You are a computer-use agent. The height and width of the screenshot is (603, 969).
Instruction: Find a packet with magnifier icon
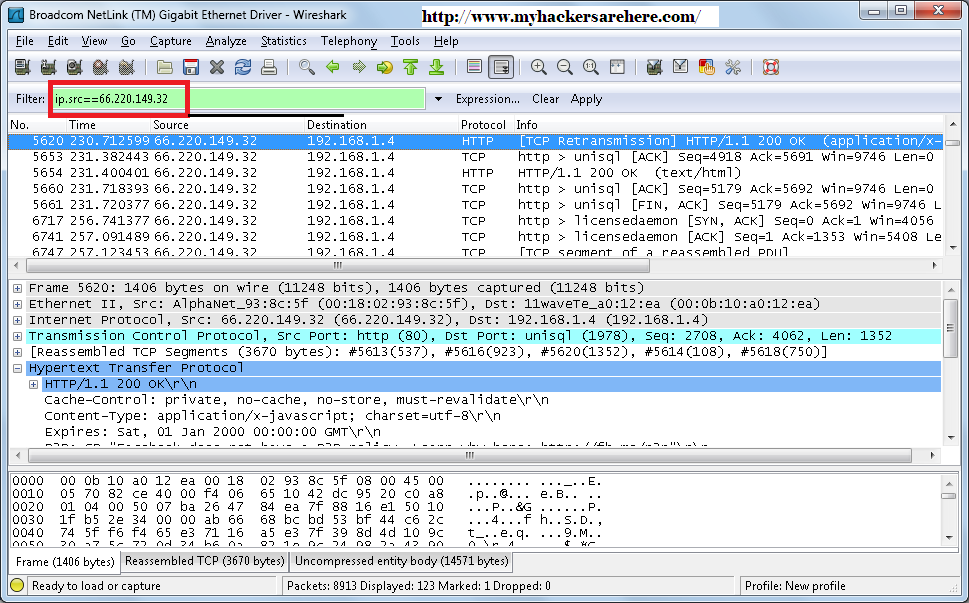(x=307, y=67)
